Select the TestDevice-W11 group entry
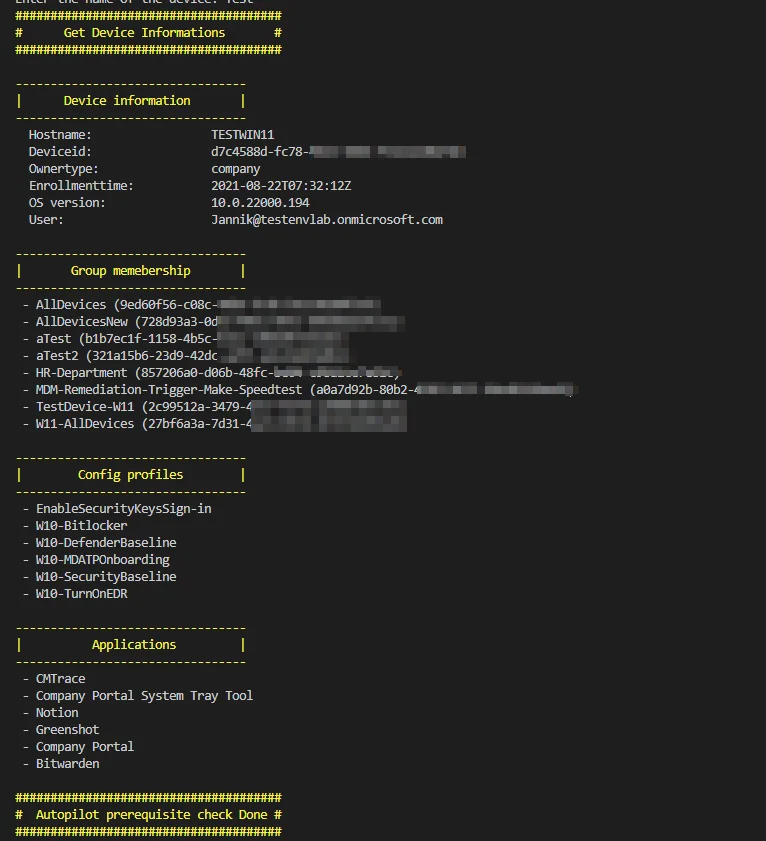This screenshot has height=841, width=766. [215, 407]
